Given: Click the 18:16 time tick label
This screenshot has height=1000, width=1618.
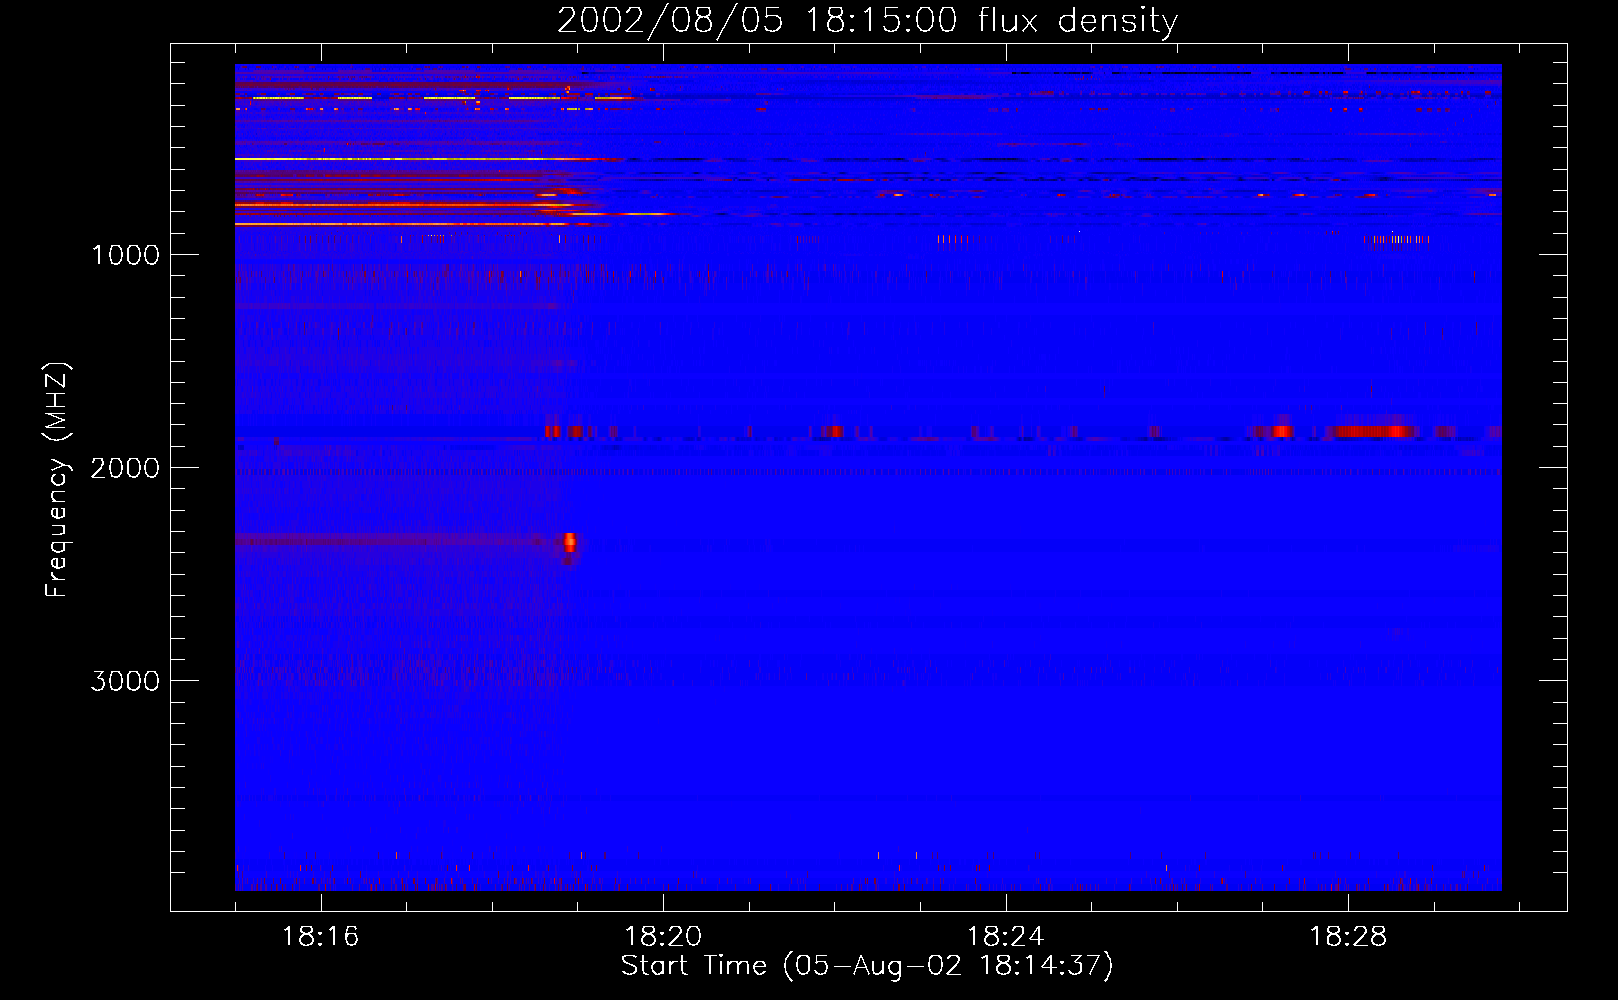Looking at the screenshot, I should click(x=320, y=936).
